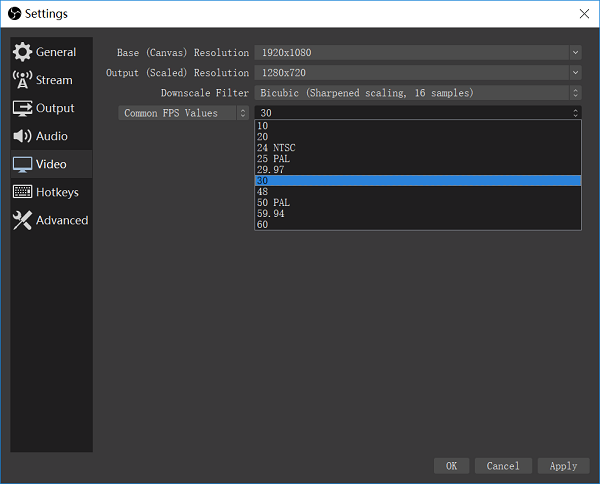
Task: Click the Apply button
Action: pos(563,466)
